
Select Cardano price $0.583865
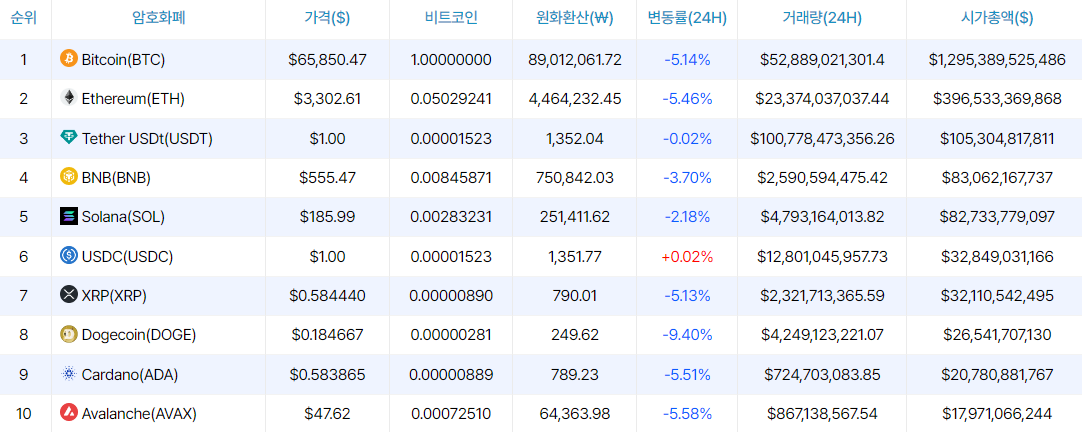pos(327,375)
